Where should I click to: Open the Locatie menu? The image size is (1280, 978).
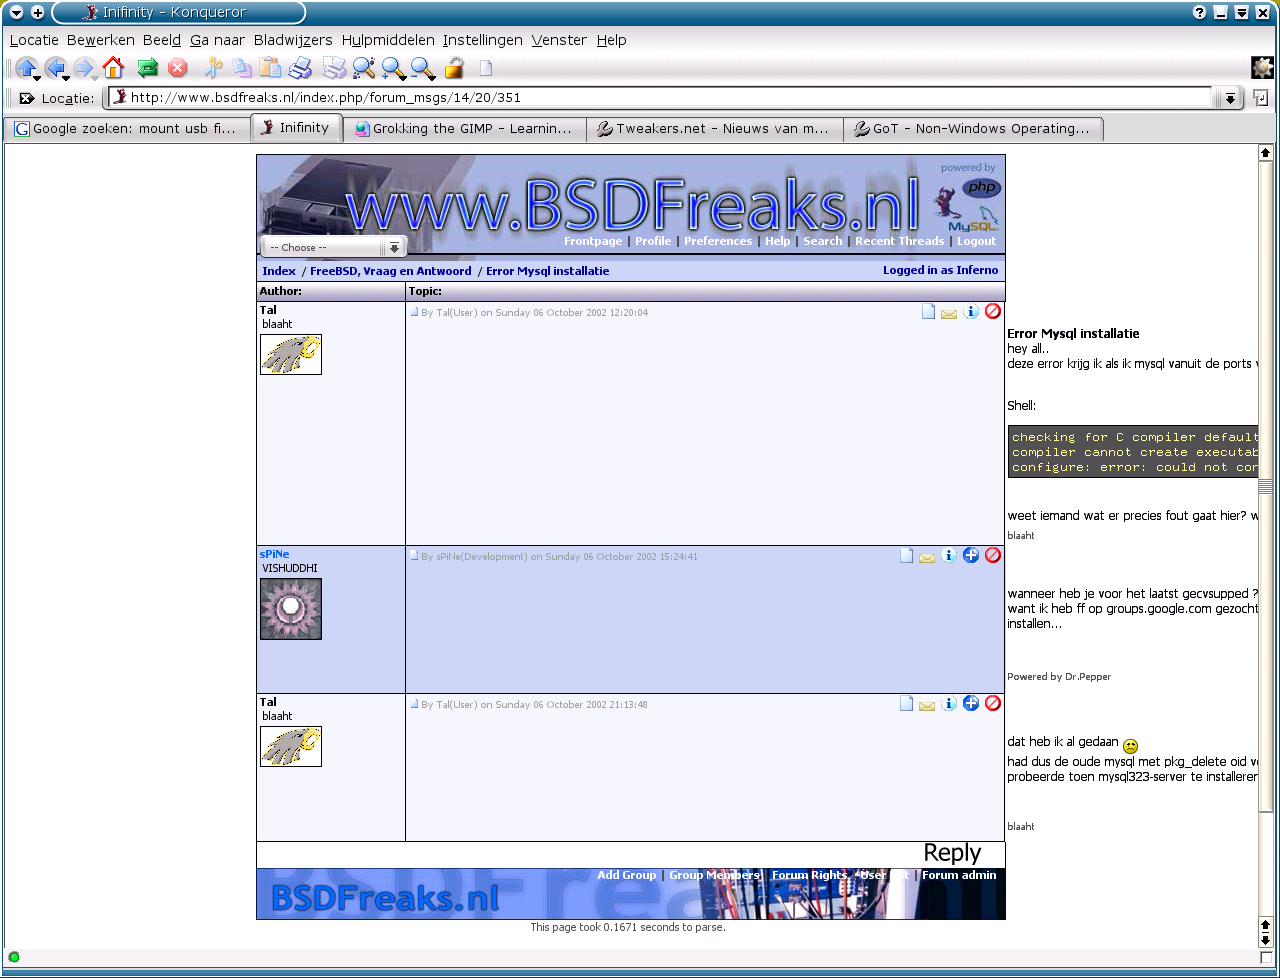[x=34, y=40]
